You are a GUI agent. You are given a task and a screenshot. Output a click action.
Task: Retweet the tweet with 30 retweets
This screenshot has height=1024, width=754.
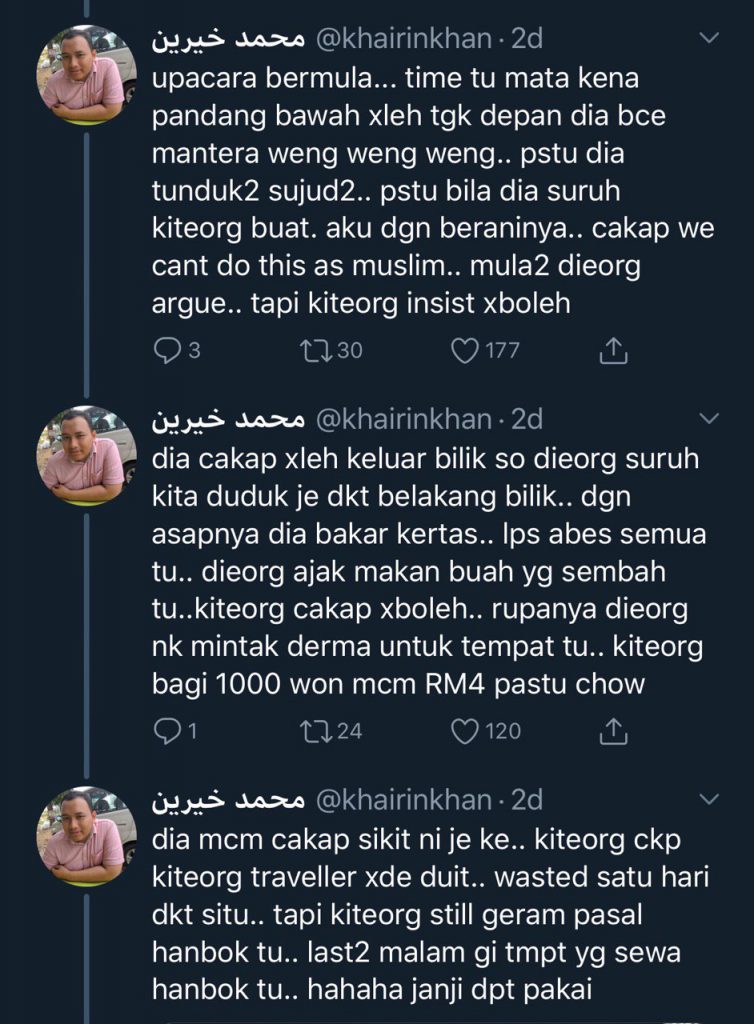[x=316, y=350]
